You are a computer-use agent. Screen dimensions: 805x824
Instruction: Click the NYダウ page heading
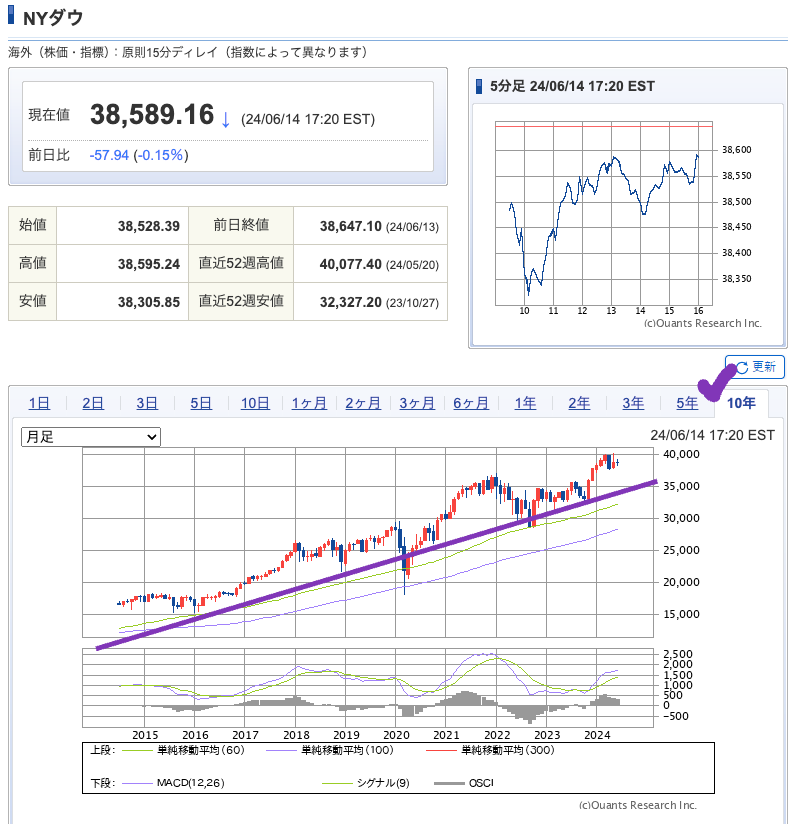point(53,18)
